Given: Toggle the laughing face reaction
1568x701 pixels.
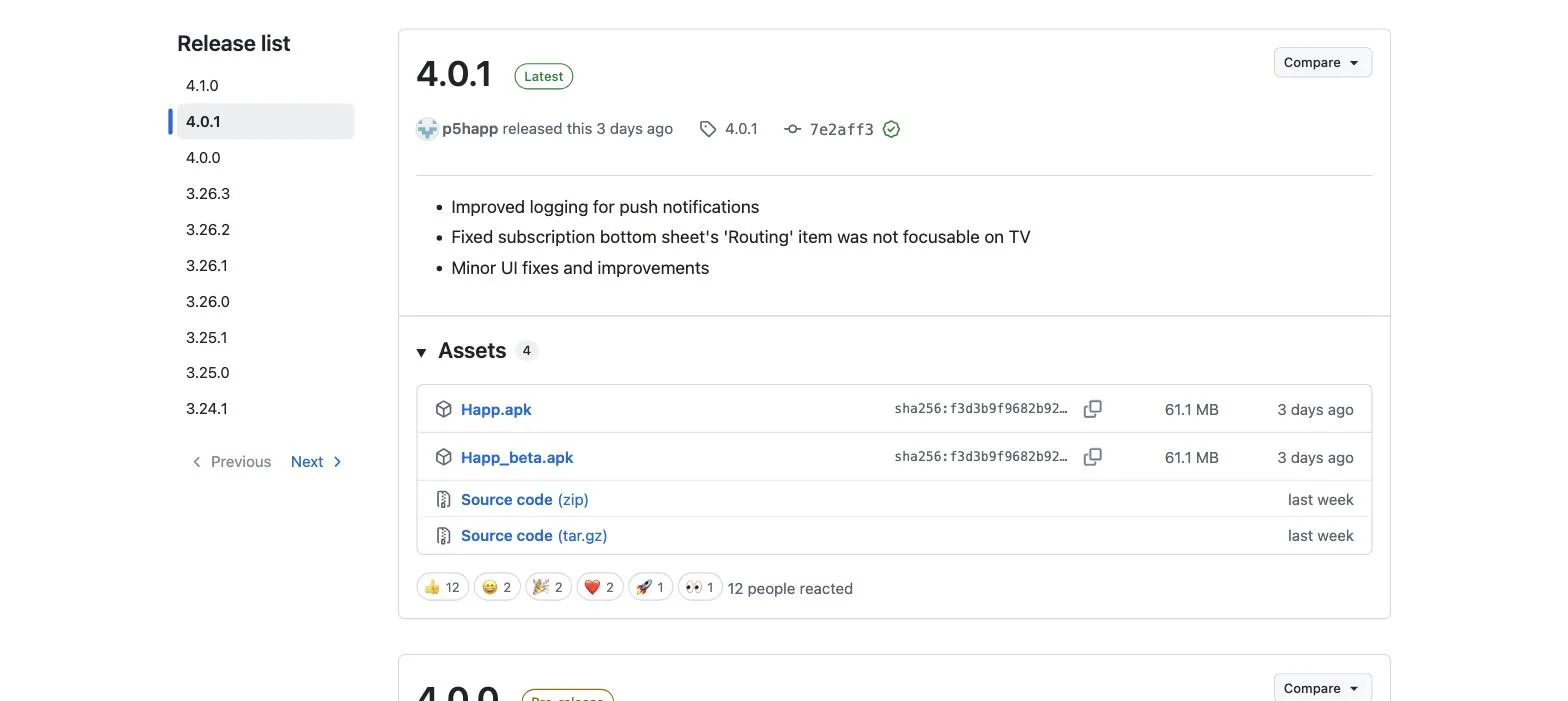Looking at the screenshot, I should click(497, 587).
